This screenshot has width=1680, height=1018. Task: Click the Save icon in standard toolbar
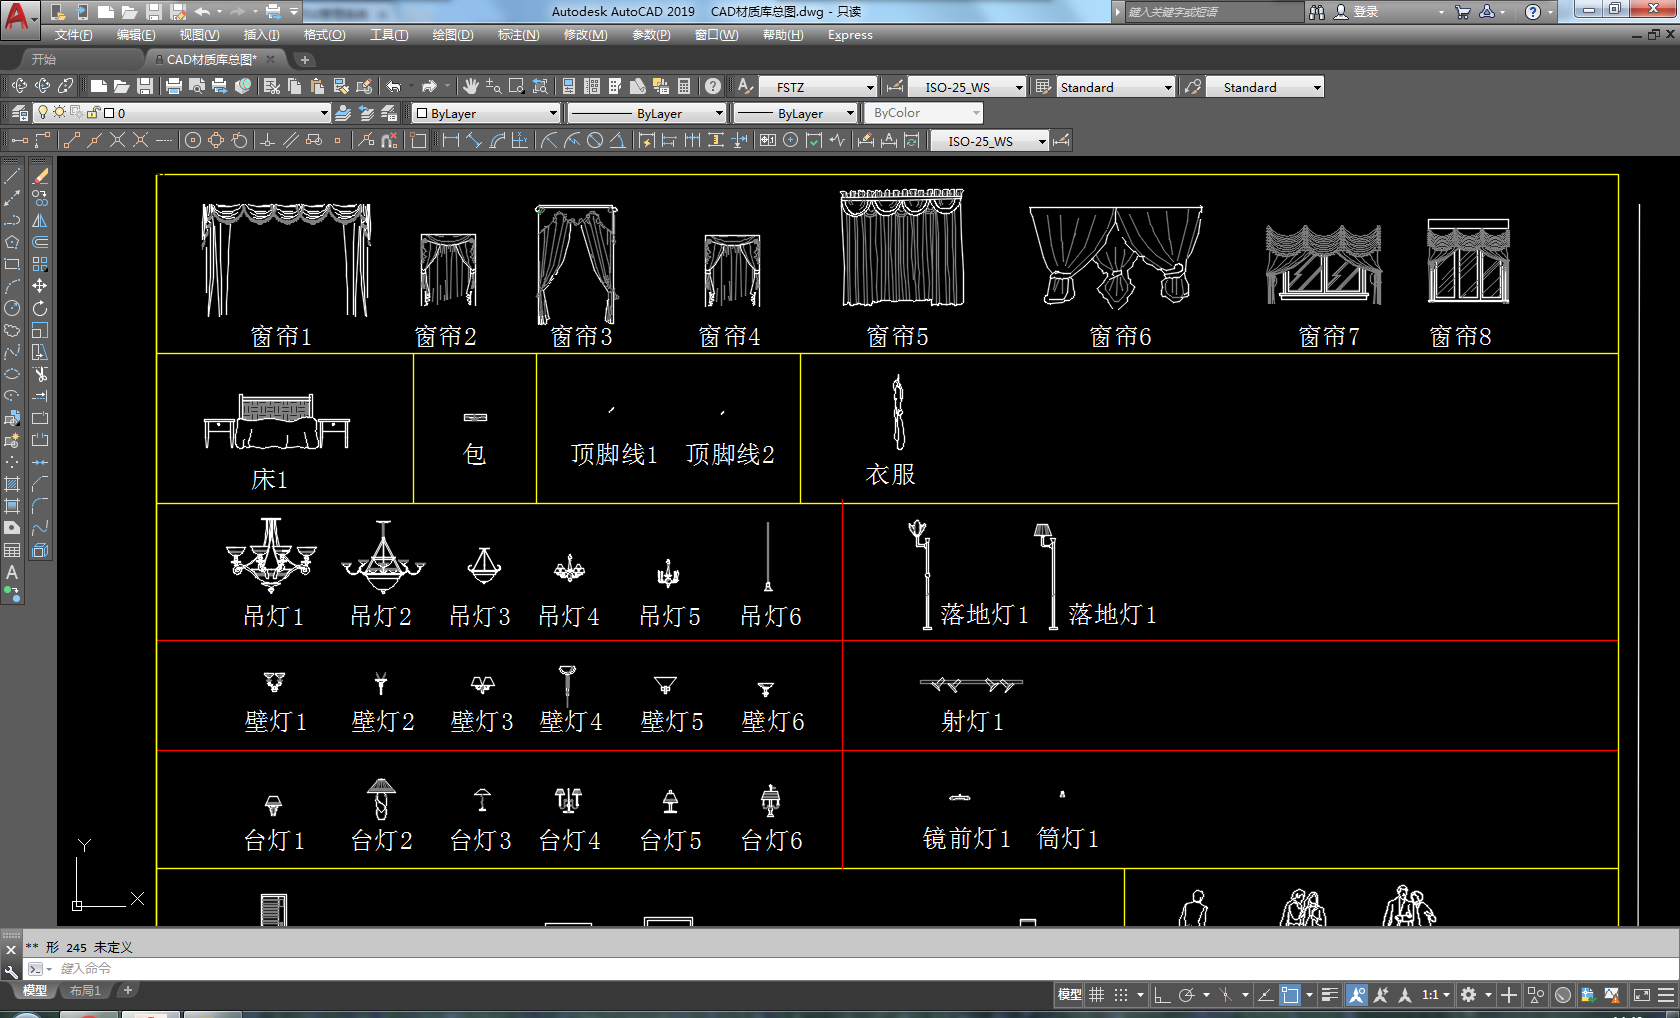[145, 86]
